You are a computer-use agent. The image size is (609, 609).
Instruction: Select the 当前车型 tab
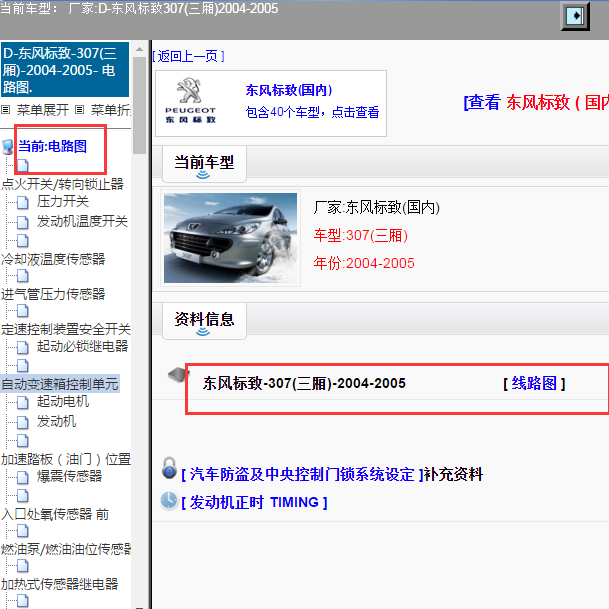tap(204, 164)
